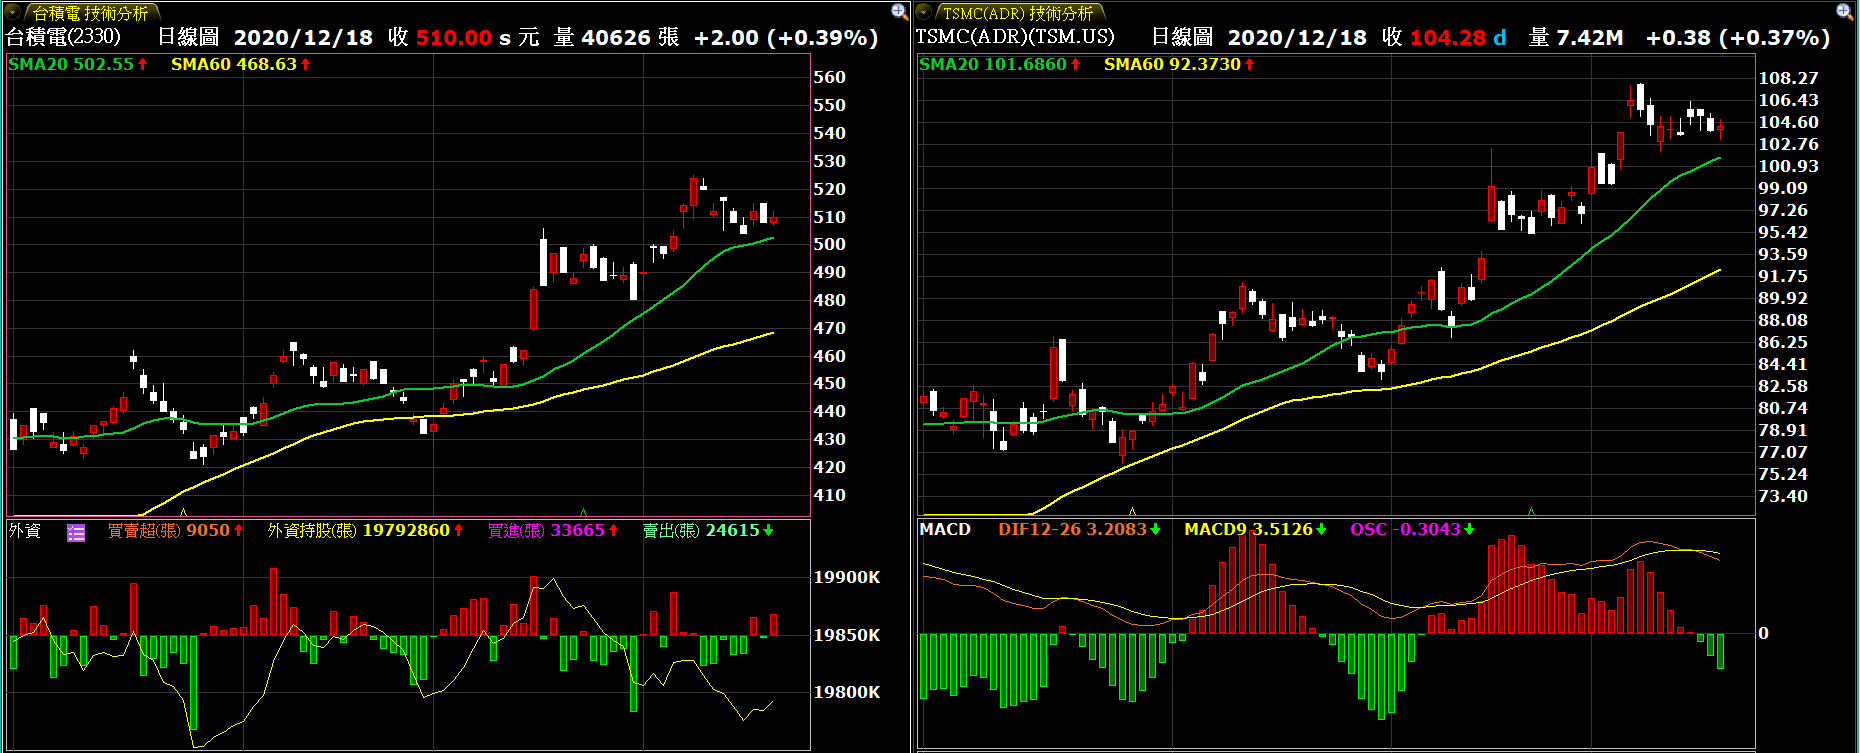Screen dimensions: 1860x753
Task: Open the purple list icon next to 外資
Action: point(76,532)
